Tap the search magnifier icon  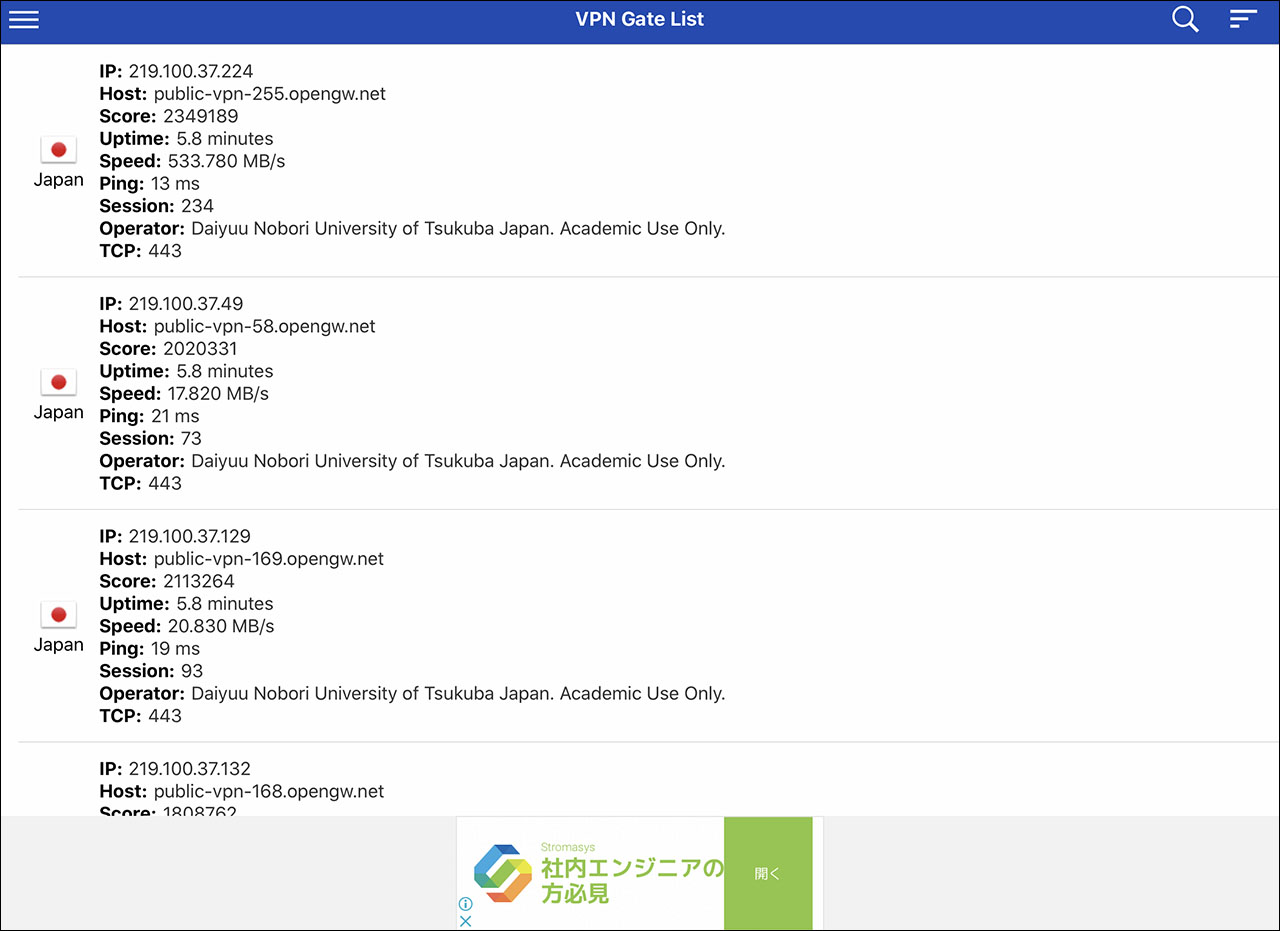[1185, 19]
